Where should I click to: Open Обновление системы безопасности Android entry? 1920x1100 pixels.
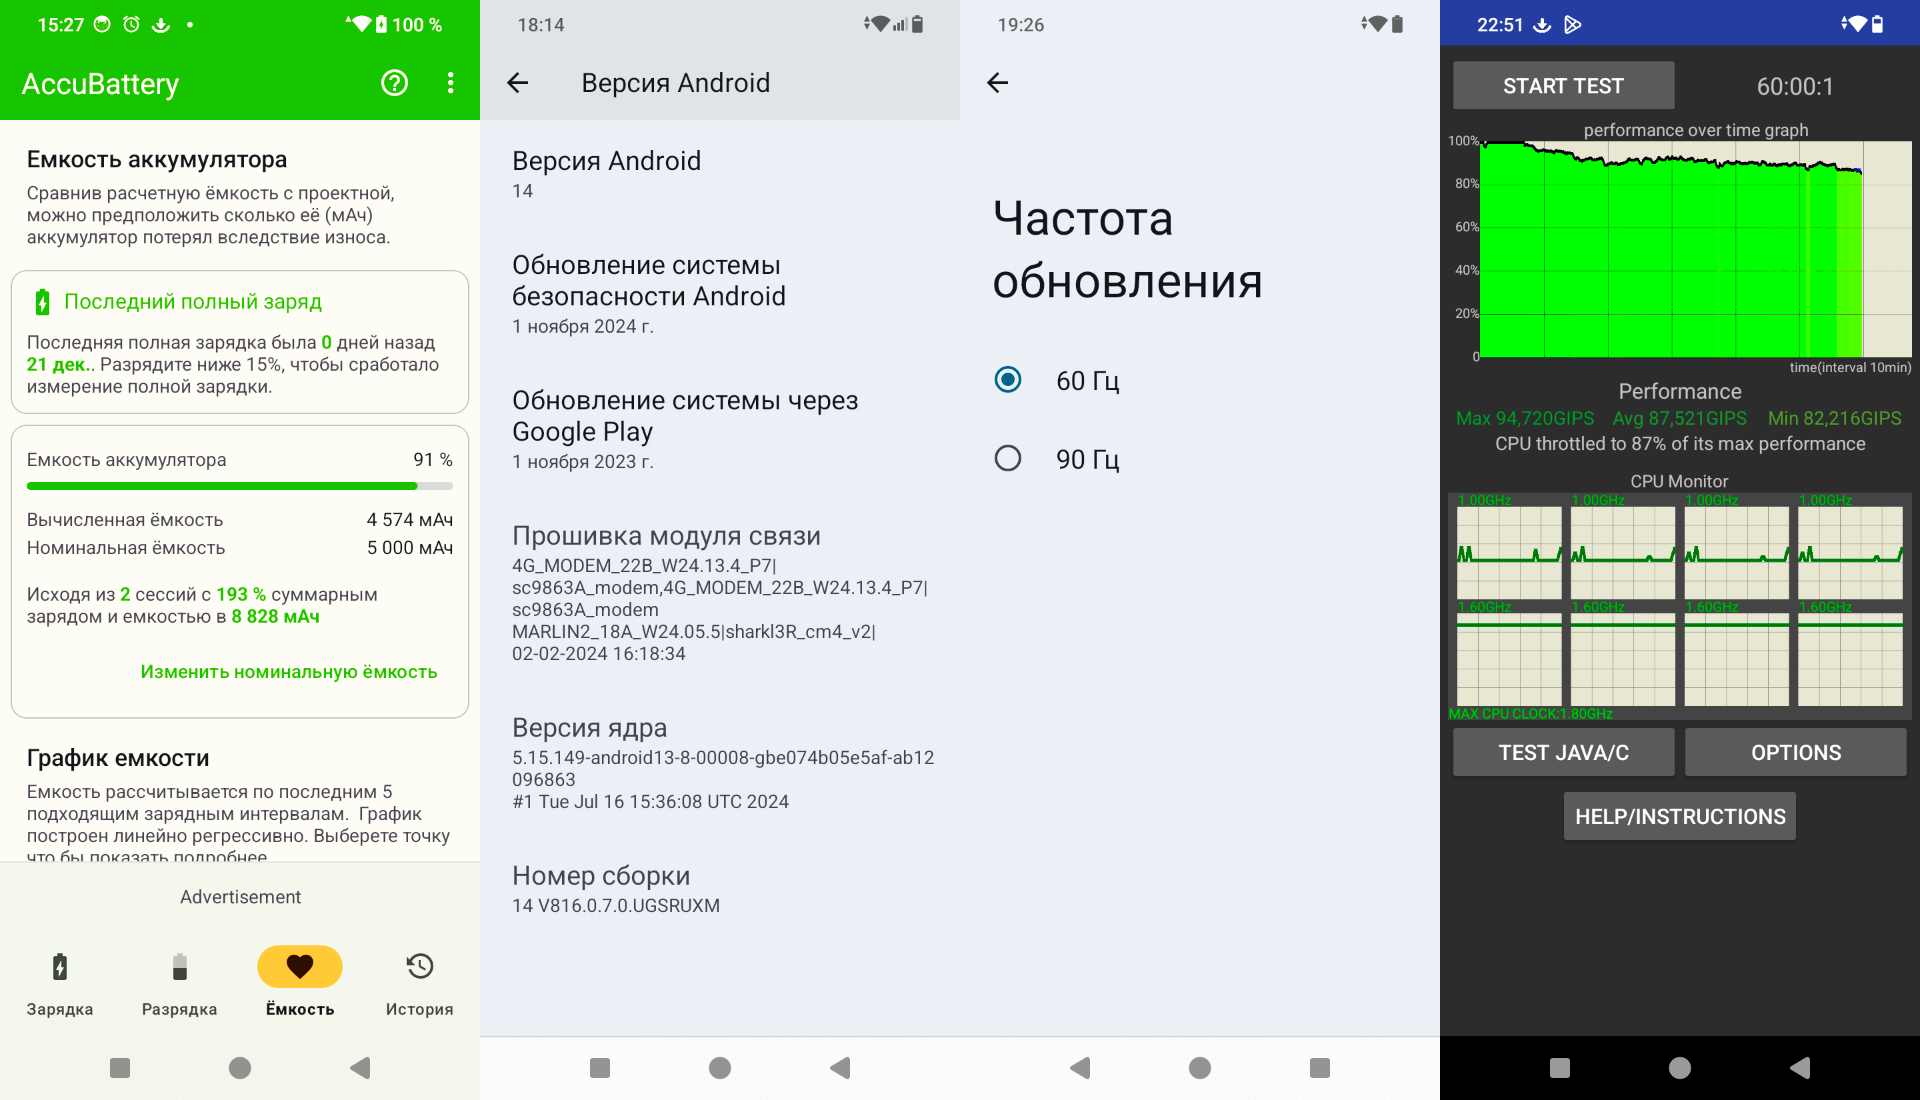720,294
